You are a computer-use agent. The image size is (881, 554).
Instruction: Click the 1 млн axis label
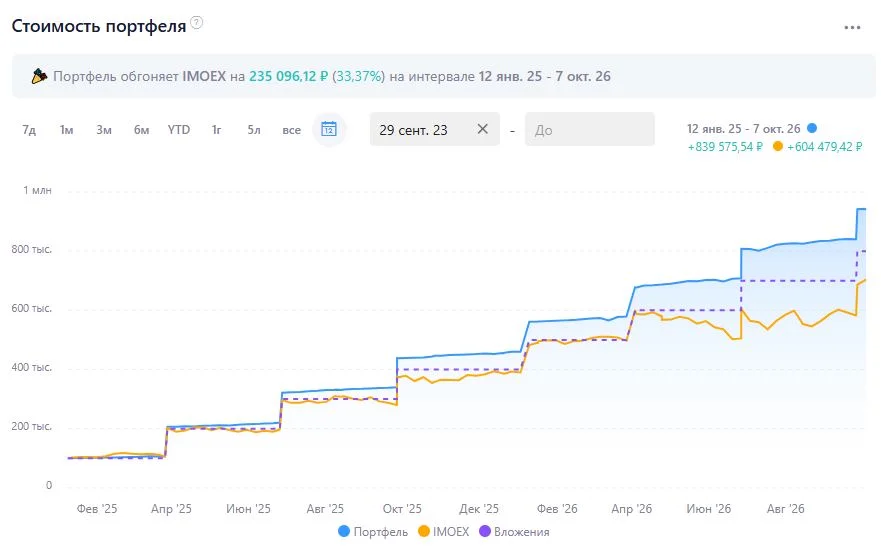pos(37,190)
